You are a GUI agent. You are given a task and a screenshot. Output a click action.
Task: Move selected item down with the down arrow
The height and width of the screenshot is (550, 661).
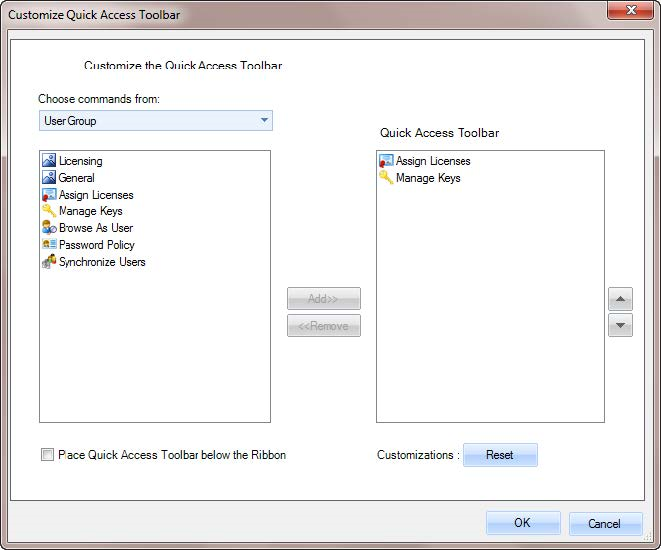(x=620, y=325)
